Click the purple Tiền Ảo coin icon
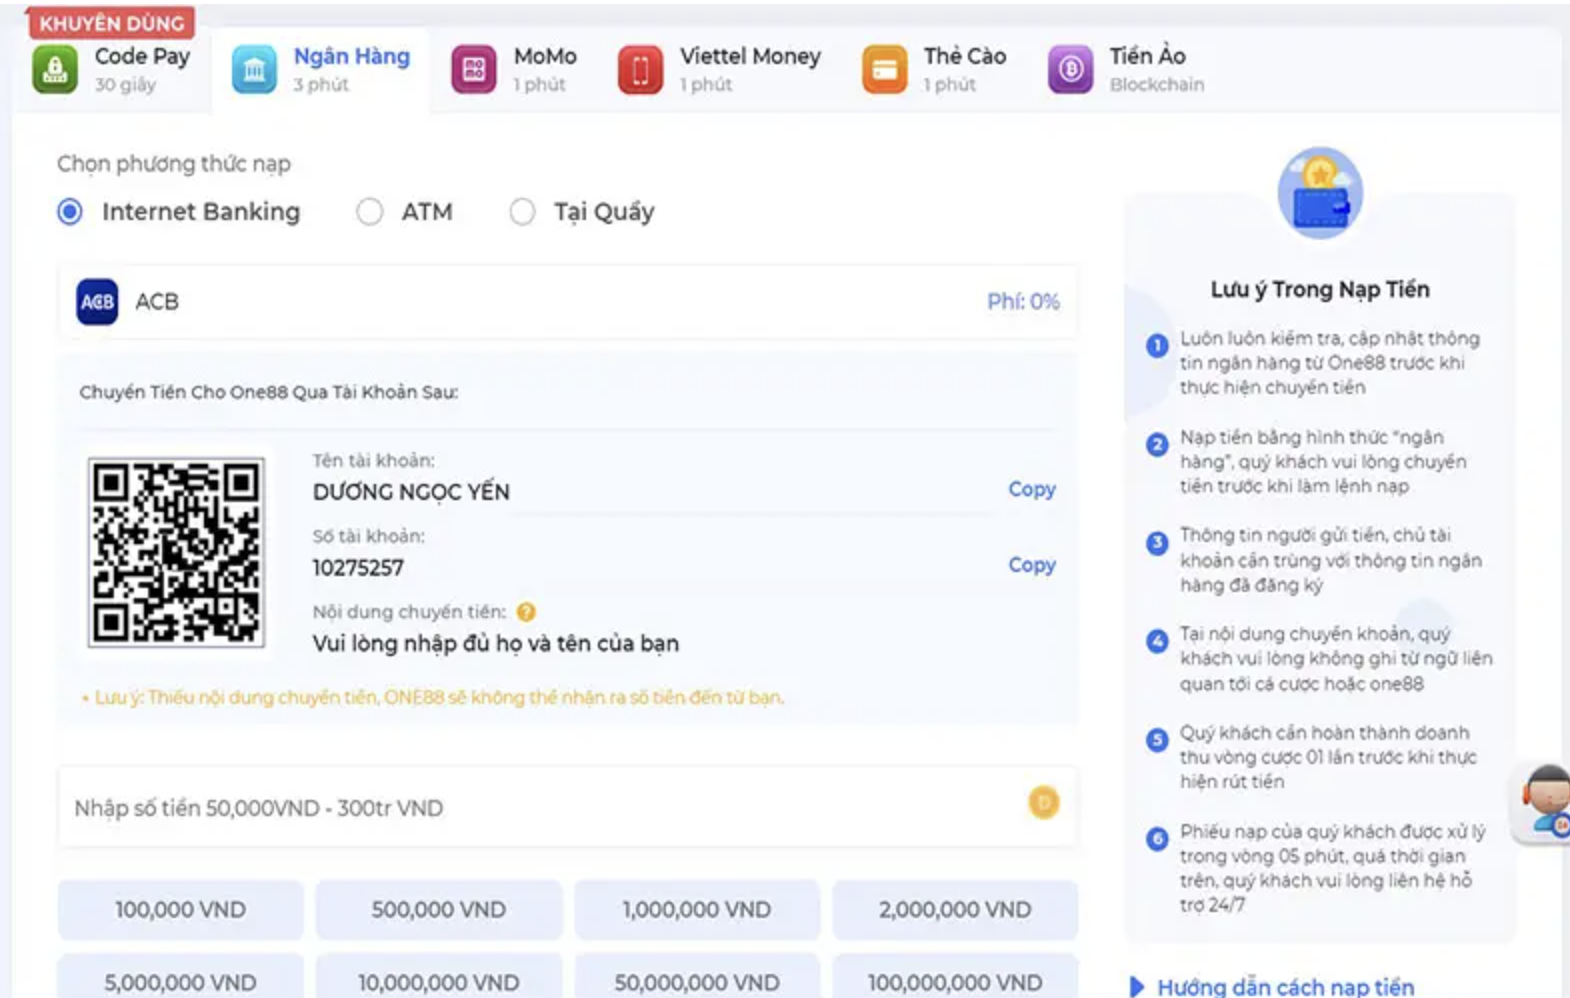The image size is (1570, 998). coord(1070,70)
